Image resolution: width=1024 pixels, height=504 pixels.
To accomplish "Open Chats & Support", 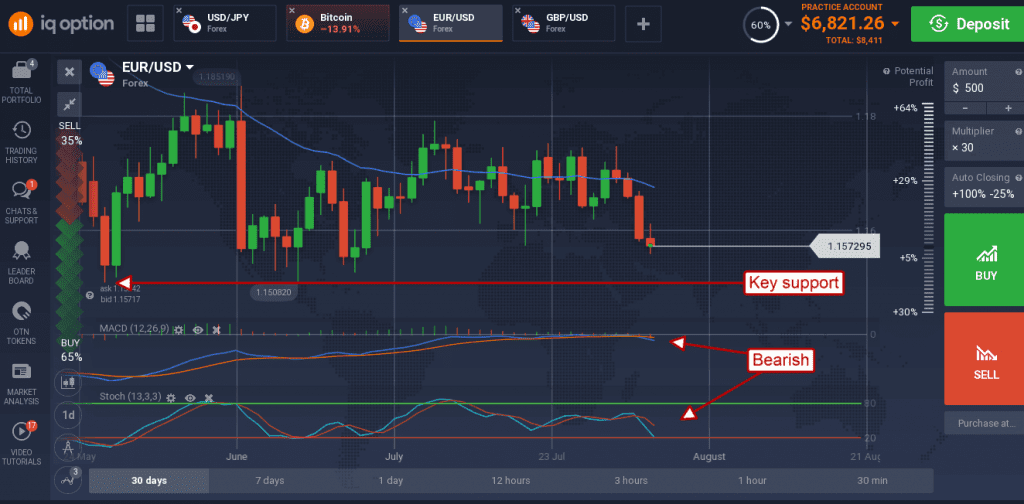I will [22, 202].
